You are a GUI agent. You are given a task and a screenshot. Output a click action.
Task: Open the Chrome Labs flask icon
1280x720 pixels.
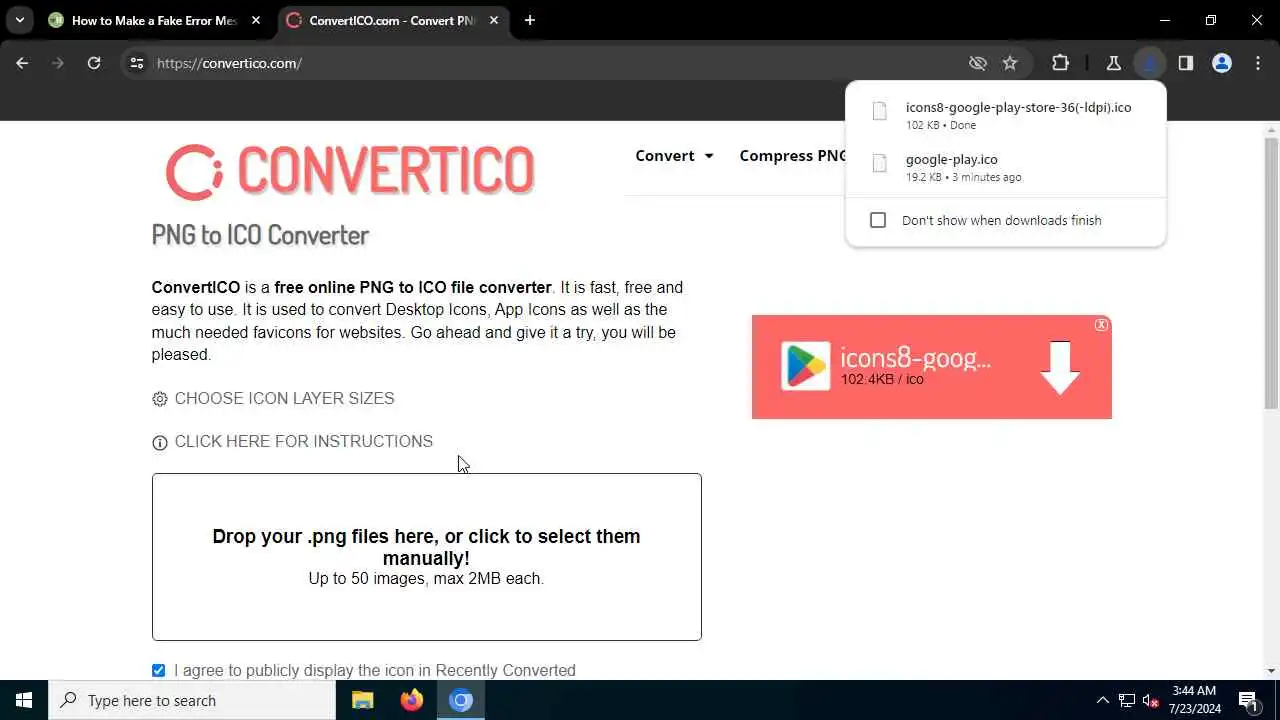click(x=1113, y=63)
